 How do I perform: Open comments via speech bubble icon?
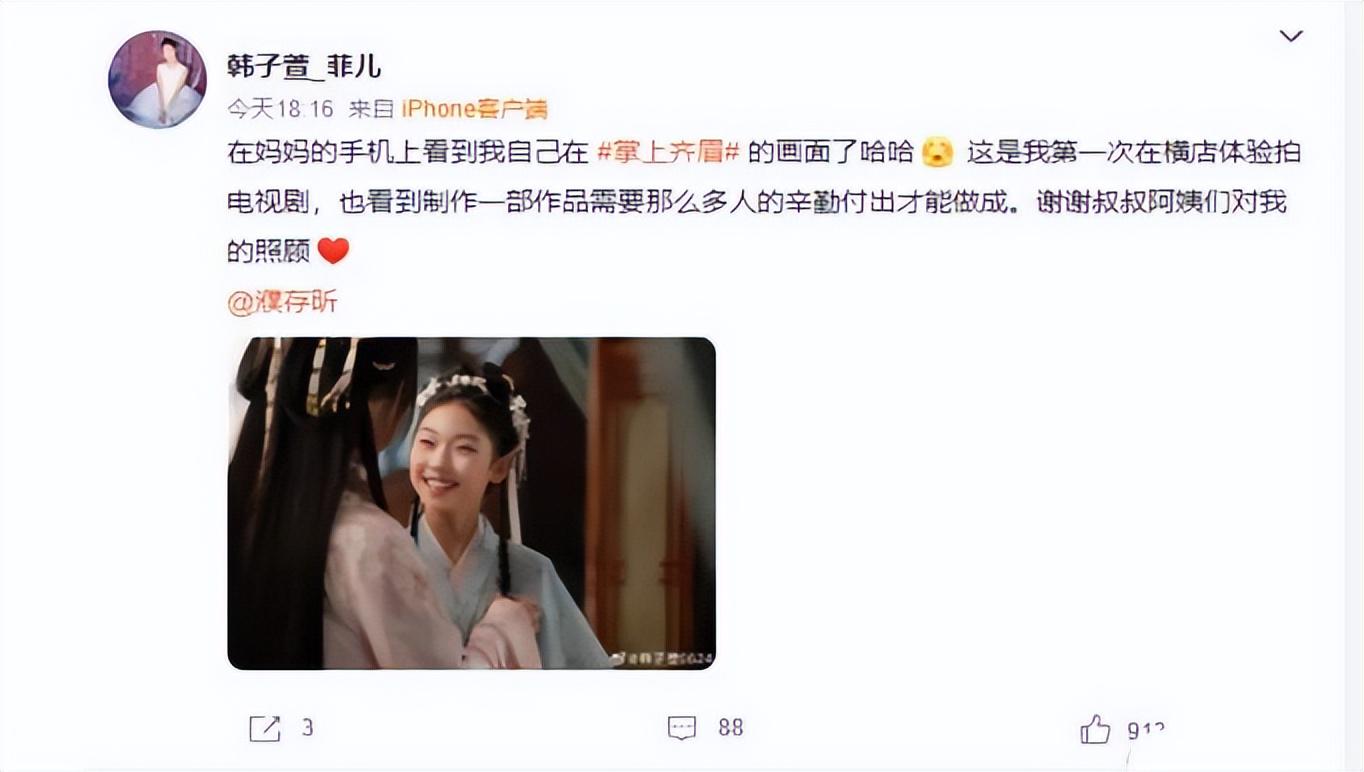682,728
